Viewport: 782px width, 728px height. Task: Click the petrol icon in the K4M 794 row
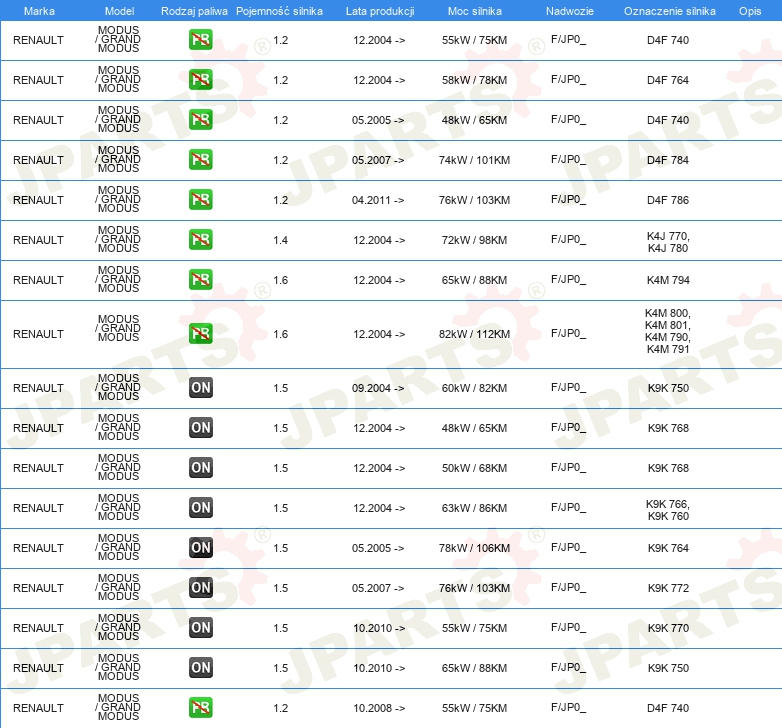point(201,280)
